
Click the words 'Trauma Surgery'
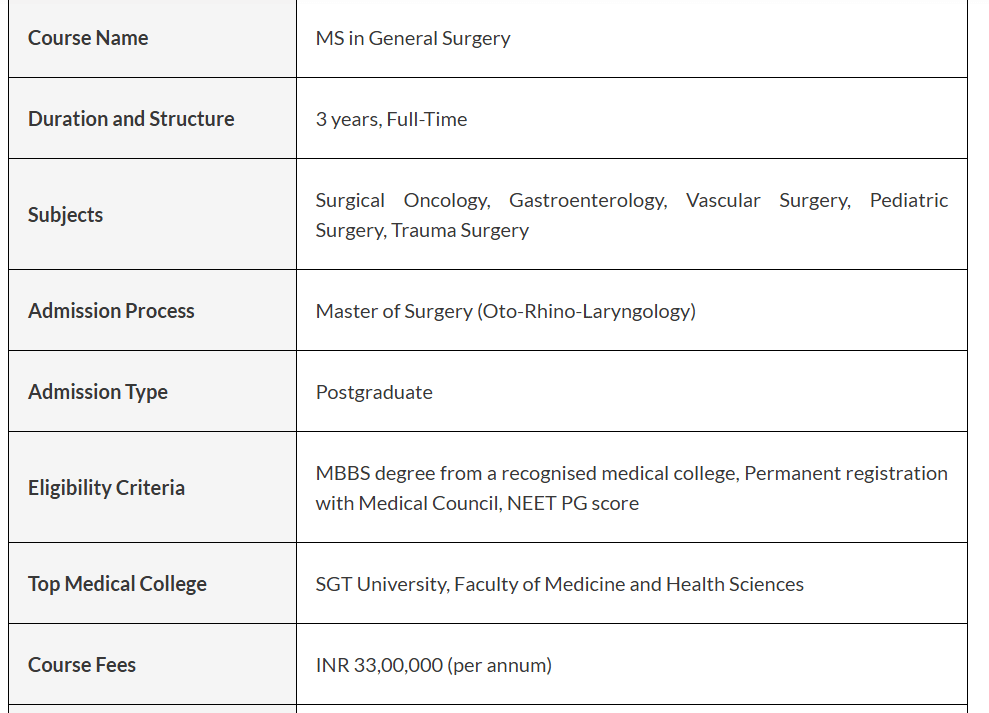460,230
